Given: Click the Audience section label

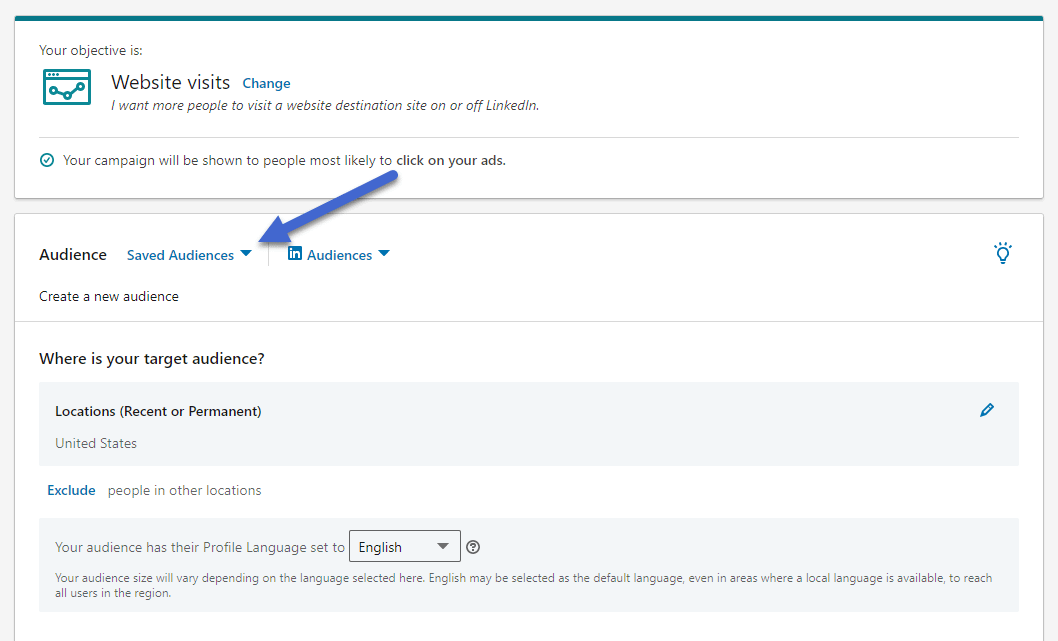Looking at the screenshot, I should 73,255.
